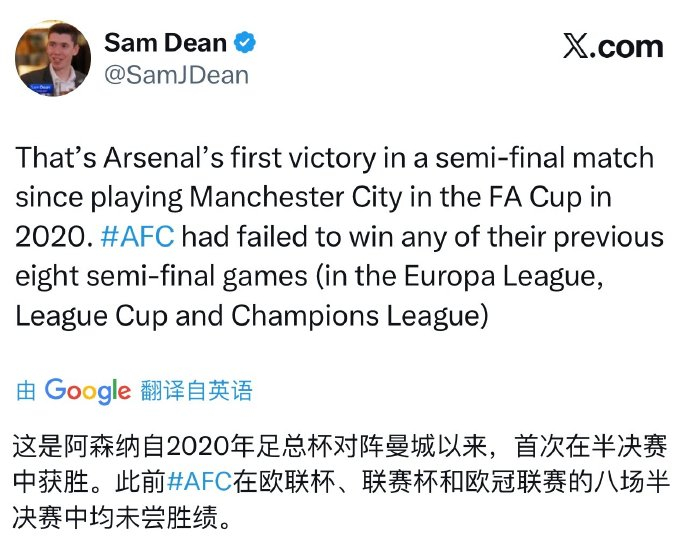Click Sam Dean's profile avatar photo
690x555 pixels.
tap(53, 59)
